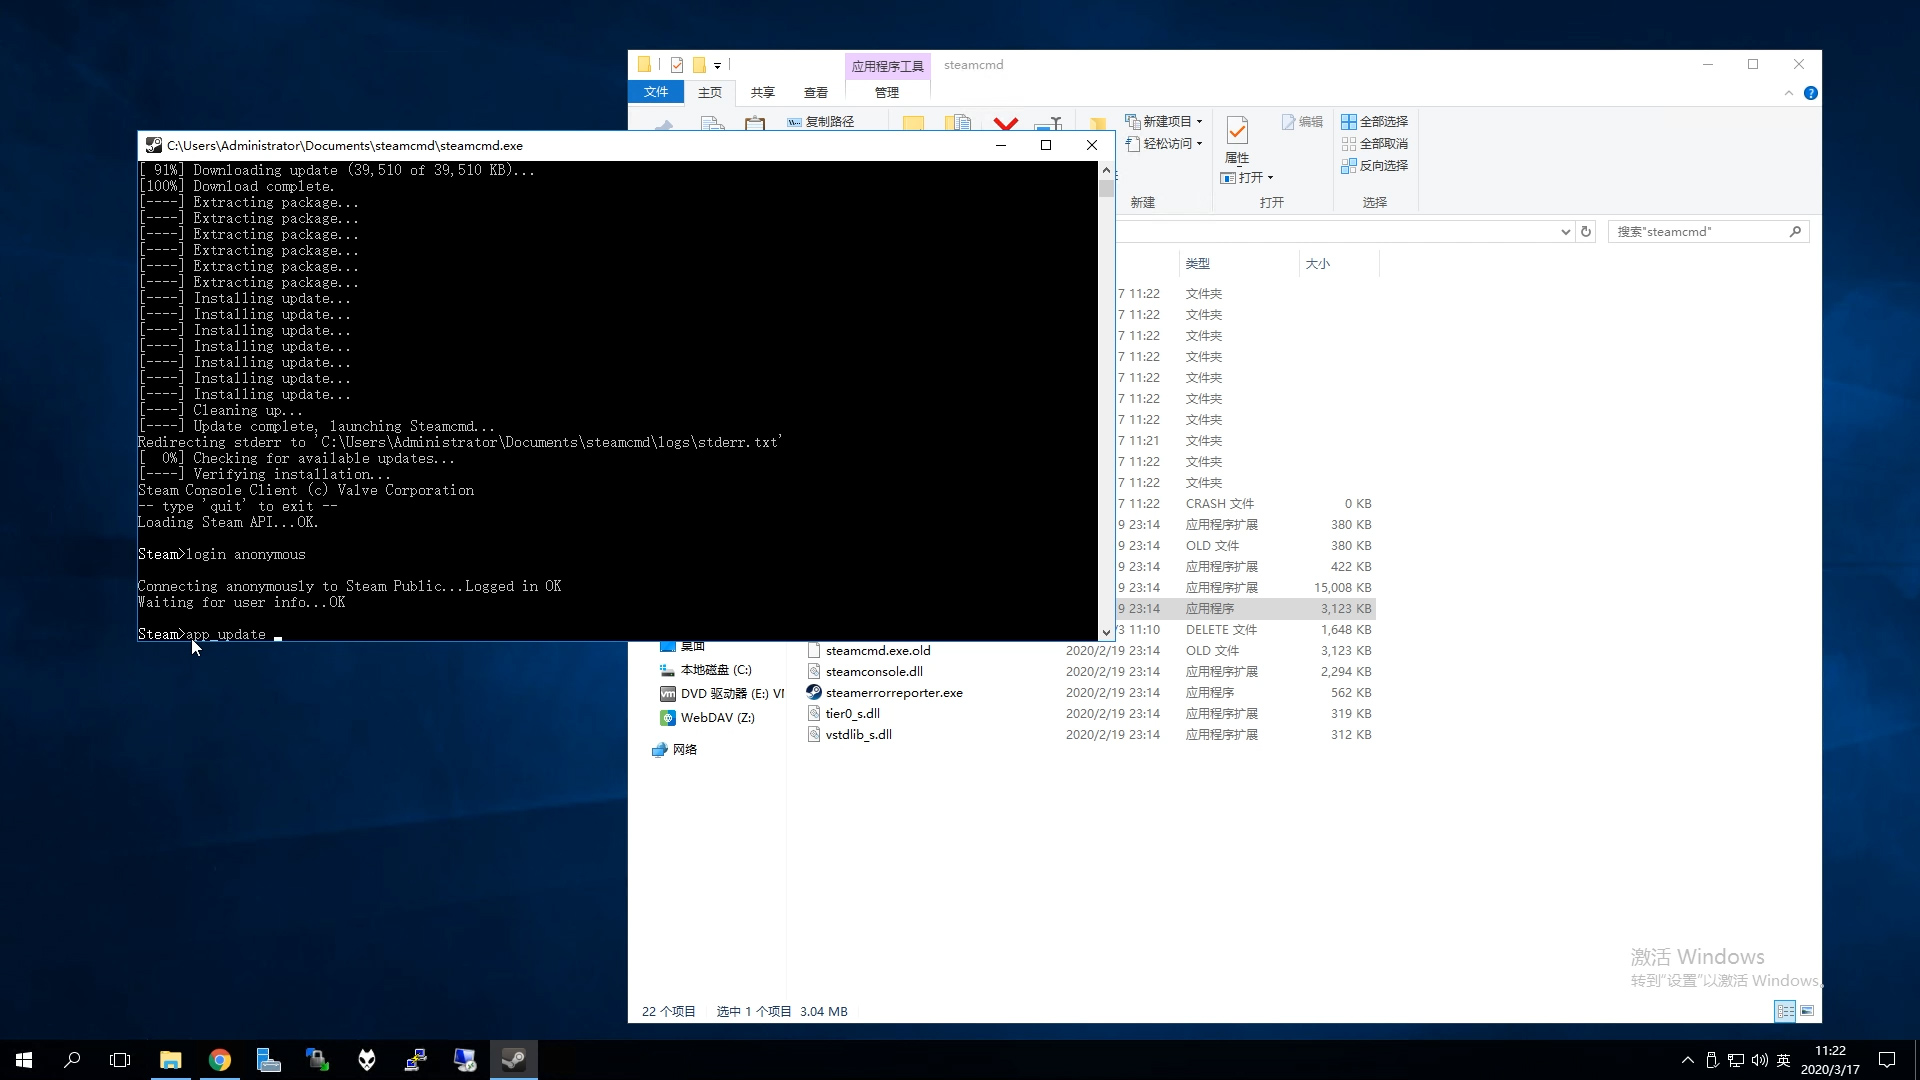Click the Explorer help question mark icon
1920x1080 pixels.
point(1810,93)
